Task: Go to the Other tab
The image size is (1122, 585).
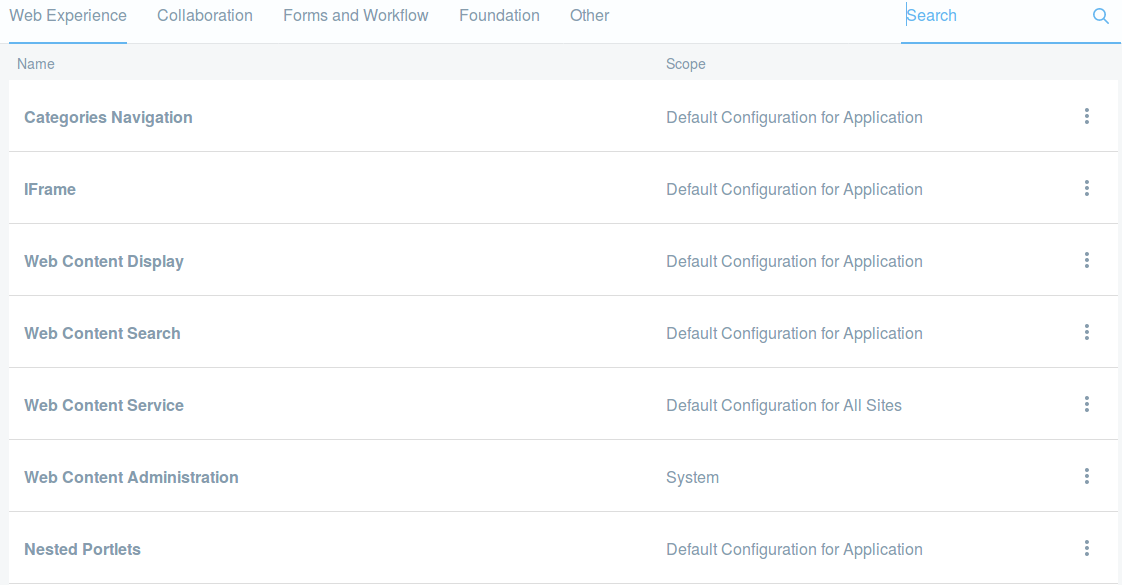Action: tap(590, 16)
